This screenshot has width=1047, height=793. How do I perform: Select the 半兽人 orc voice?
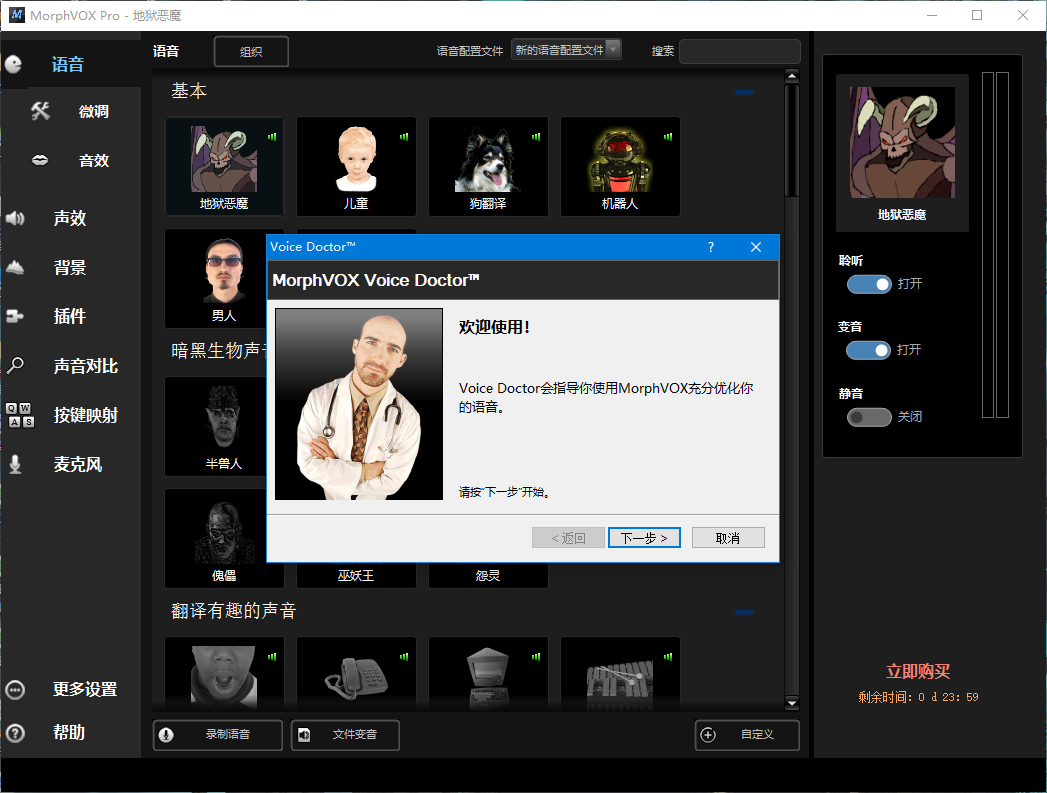216,427
